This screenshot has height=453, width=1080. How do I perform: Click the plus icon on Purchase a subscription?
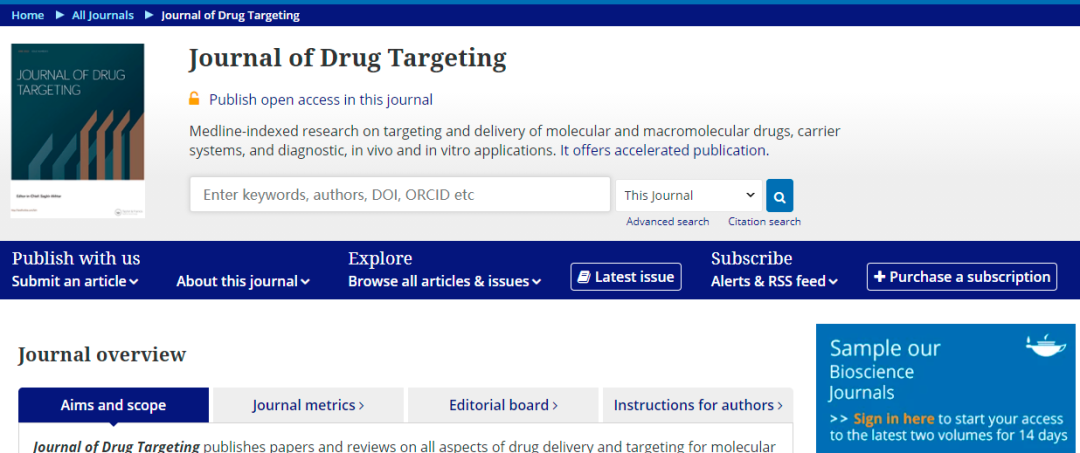pyautogui.click(x=879, y=277)
